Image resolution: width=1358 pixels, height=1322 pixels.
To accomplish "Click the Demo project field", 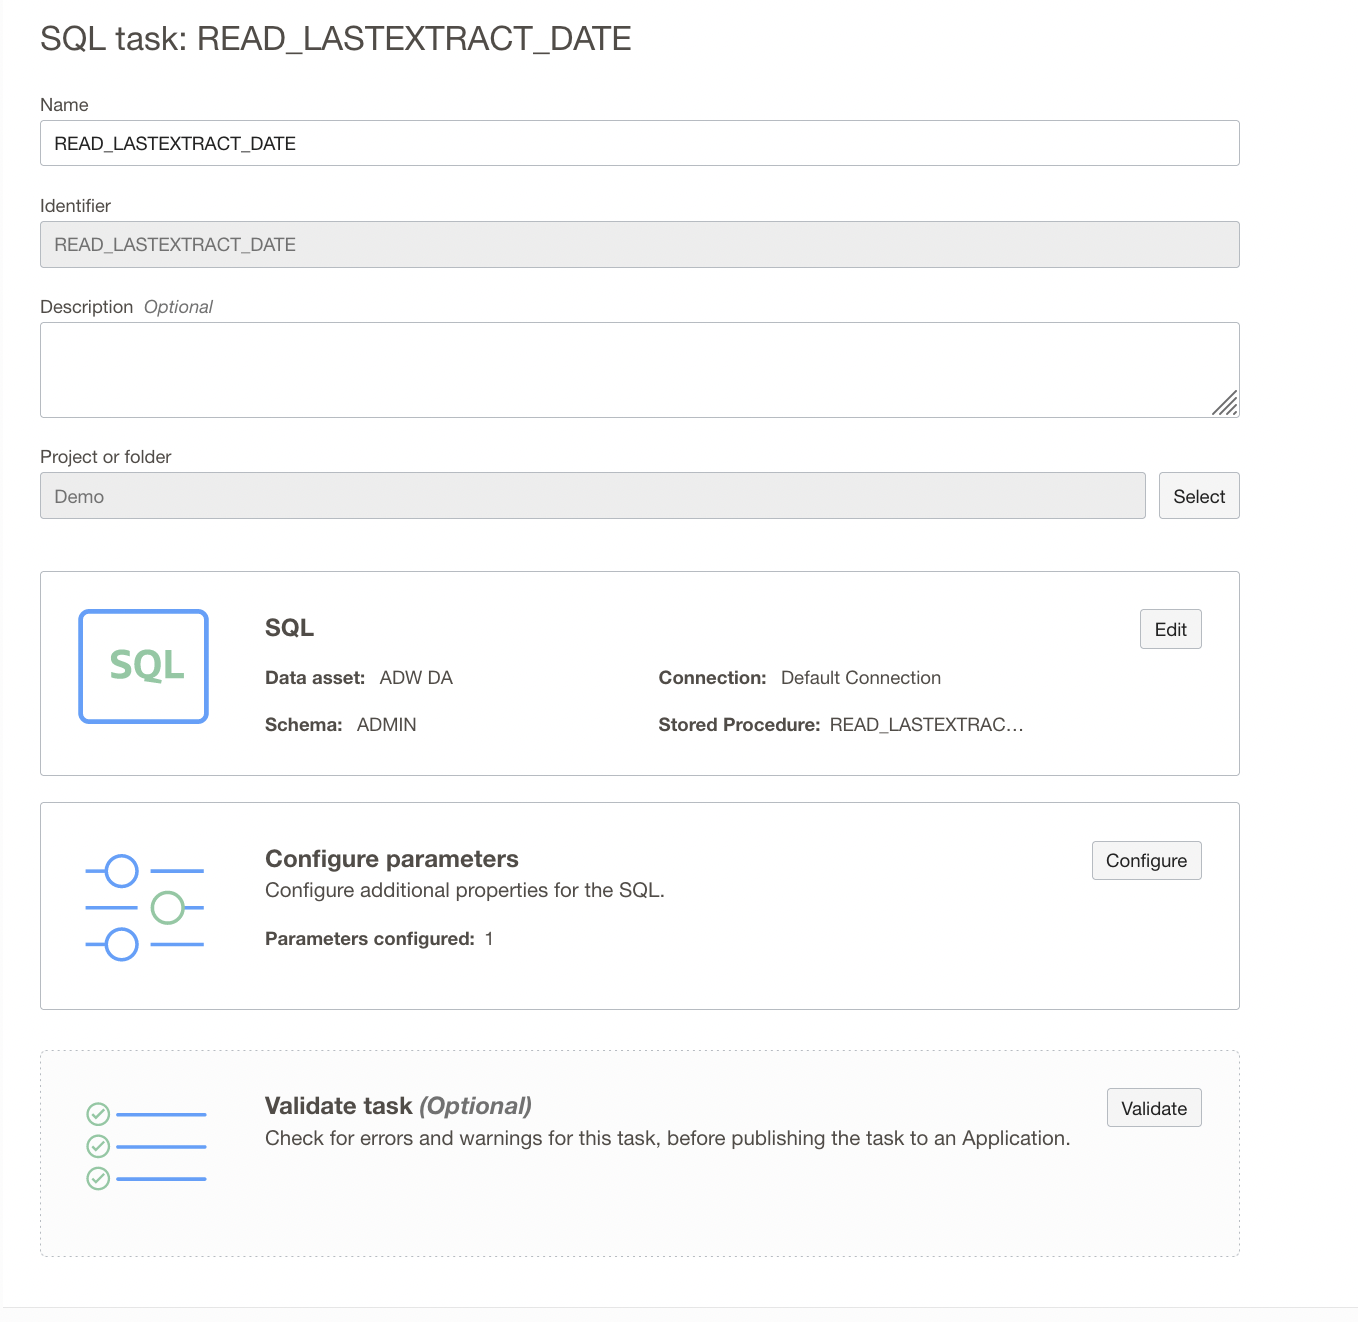I will (x=592, y=495).
